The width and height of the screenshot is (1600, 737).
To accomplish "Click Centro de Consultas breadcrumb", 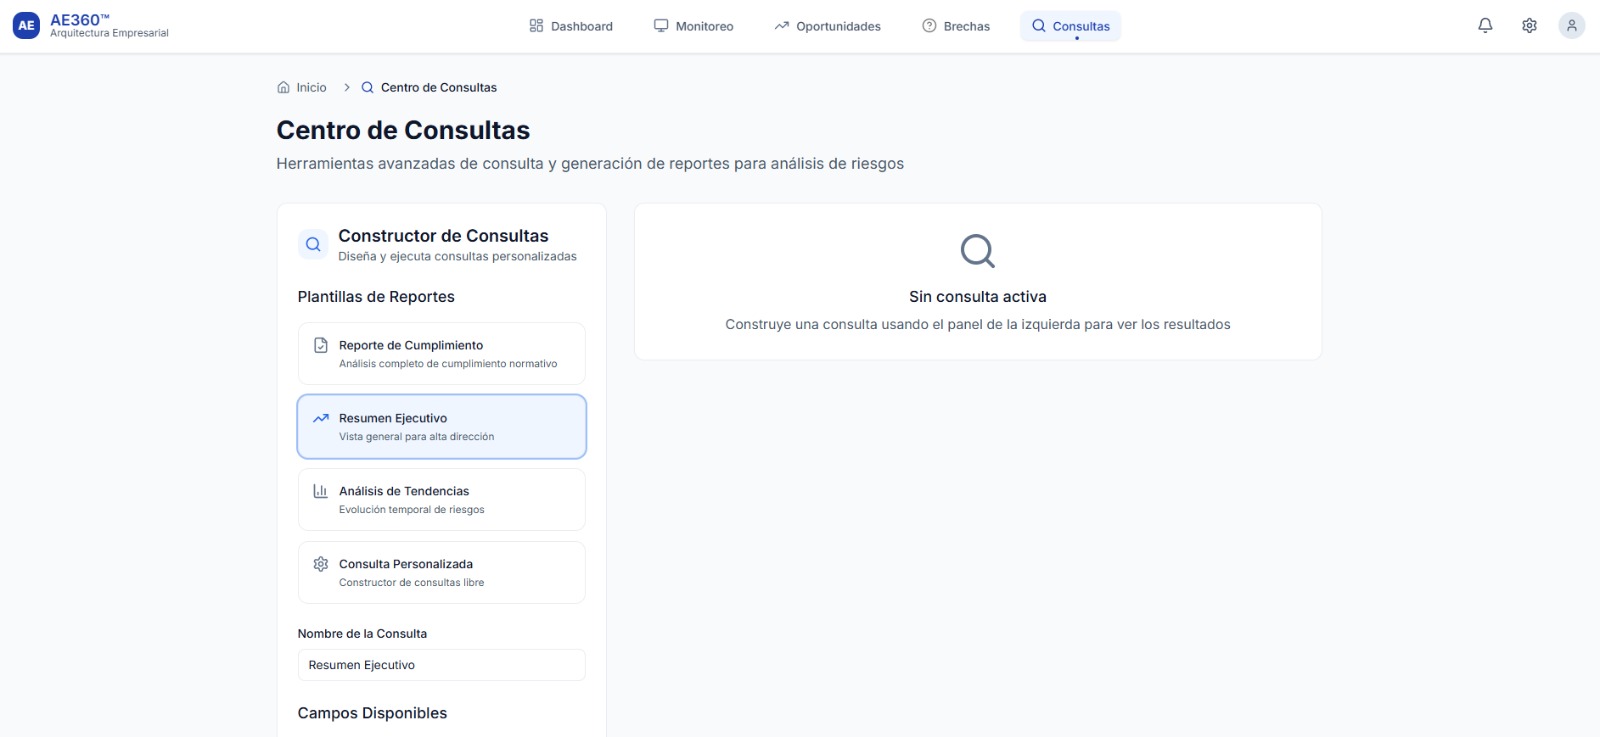I will pos(438,88).
